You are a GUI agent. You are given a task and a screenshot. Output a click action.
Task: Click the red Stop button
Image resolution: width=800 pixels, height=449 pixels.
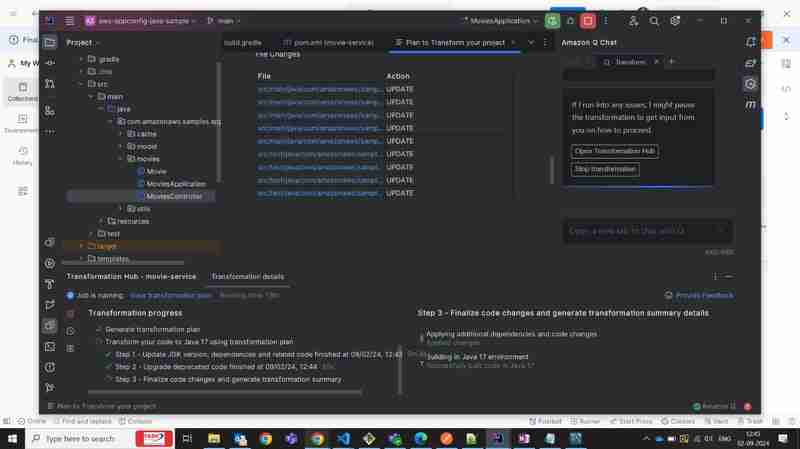pyautogui.click(x=588, y=21)
